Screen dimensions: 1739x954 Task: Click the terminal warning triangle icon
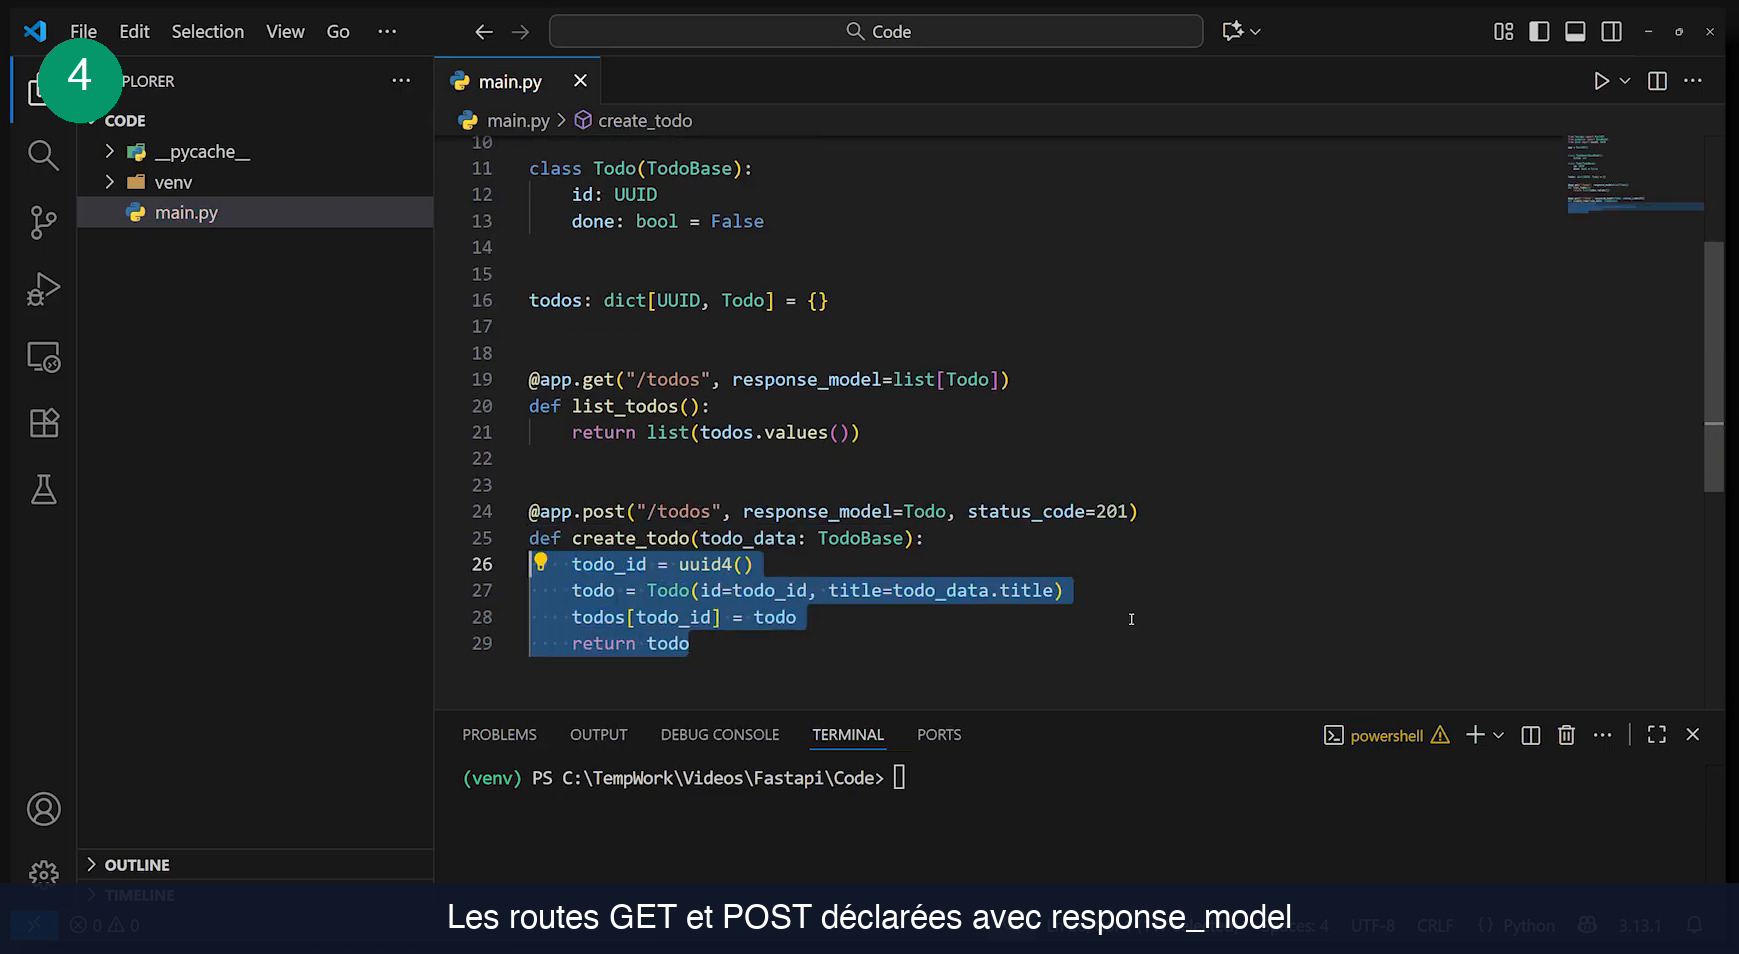point(1440,735)
